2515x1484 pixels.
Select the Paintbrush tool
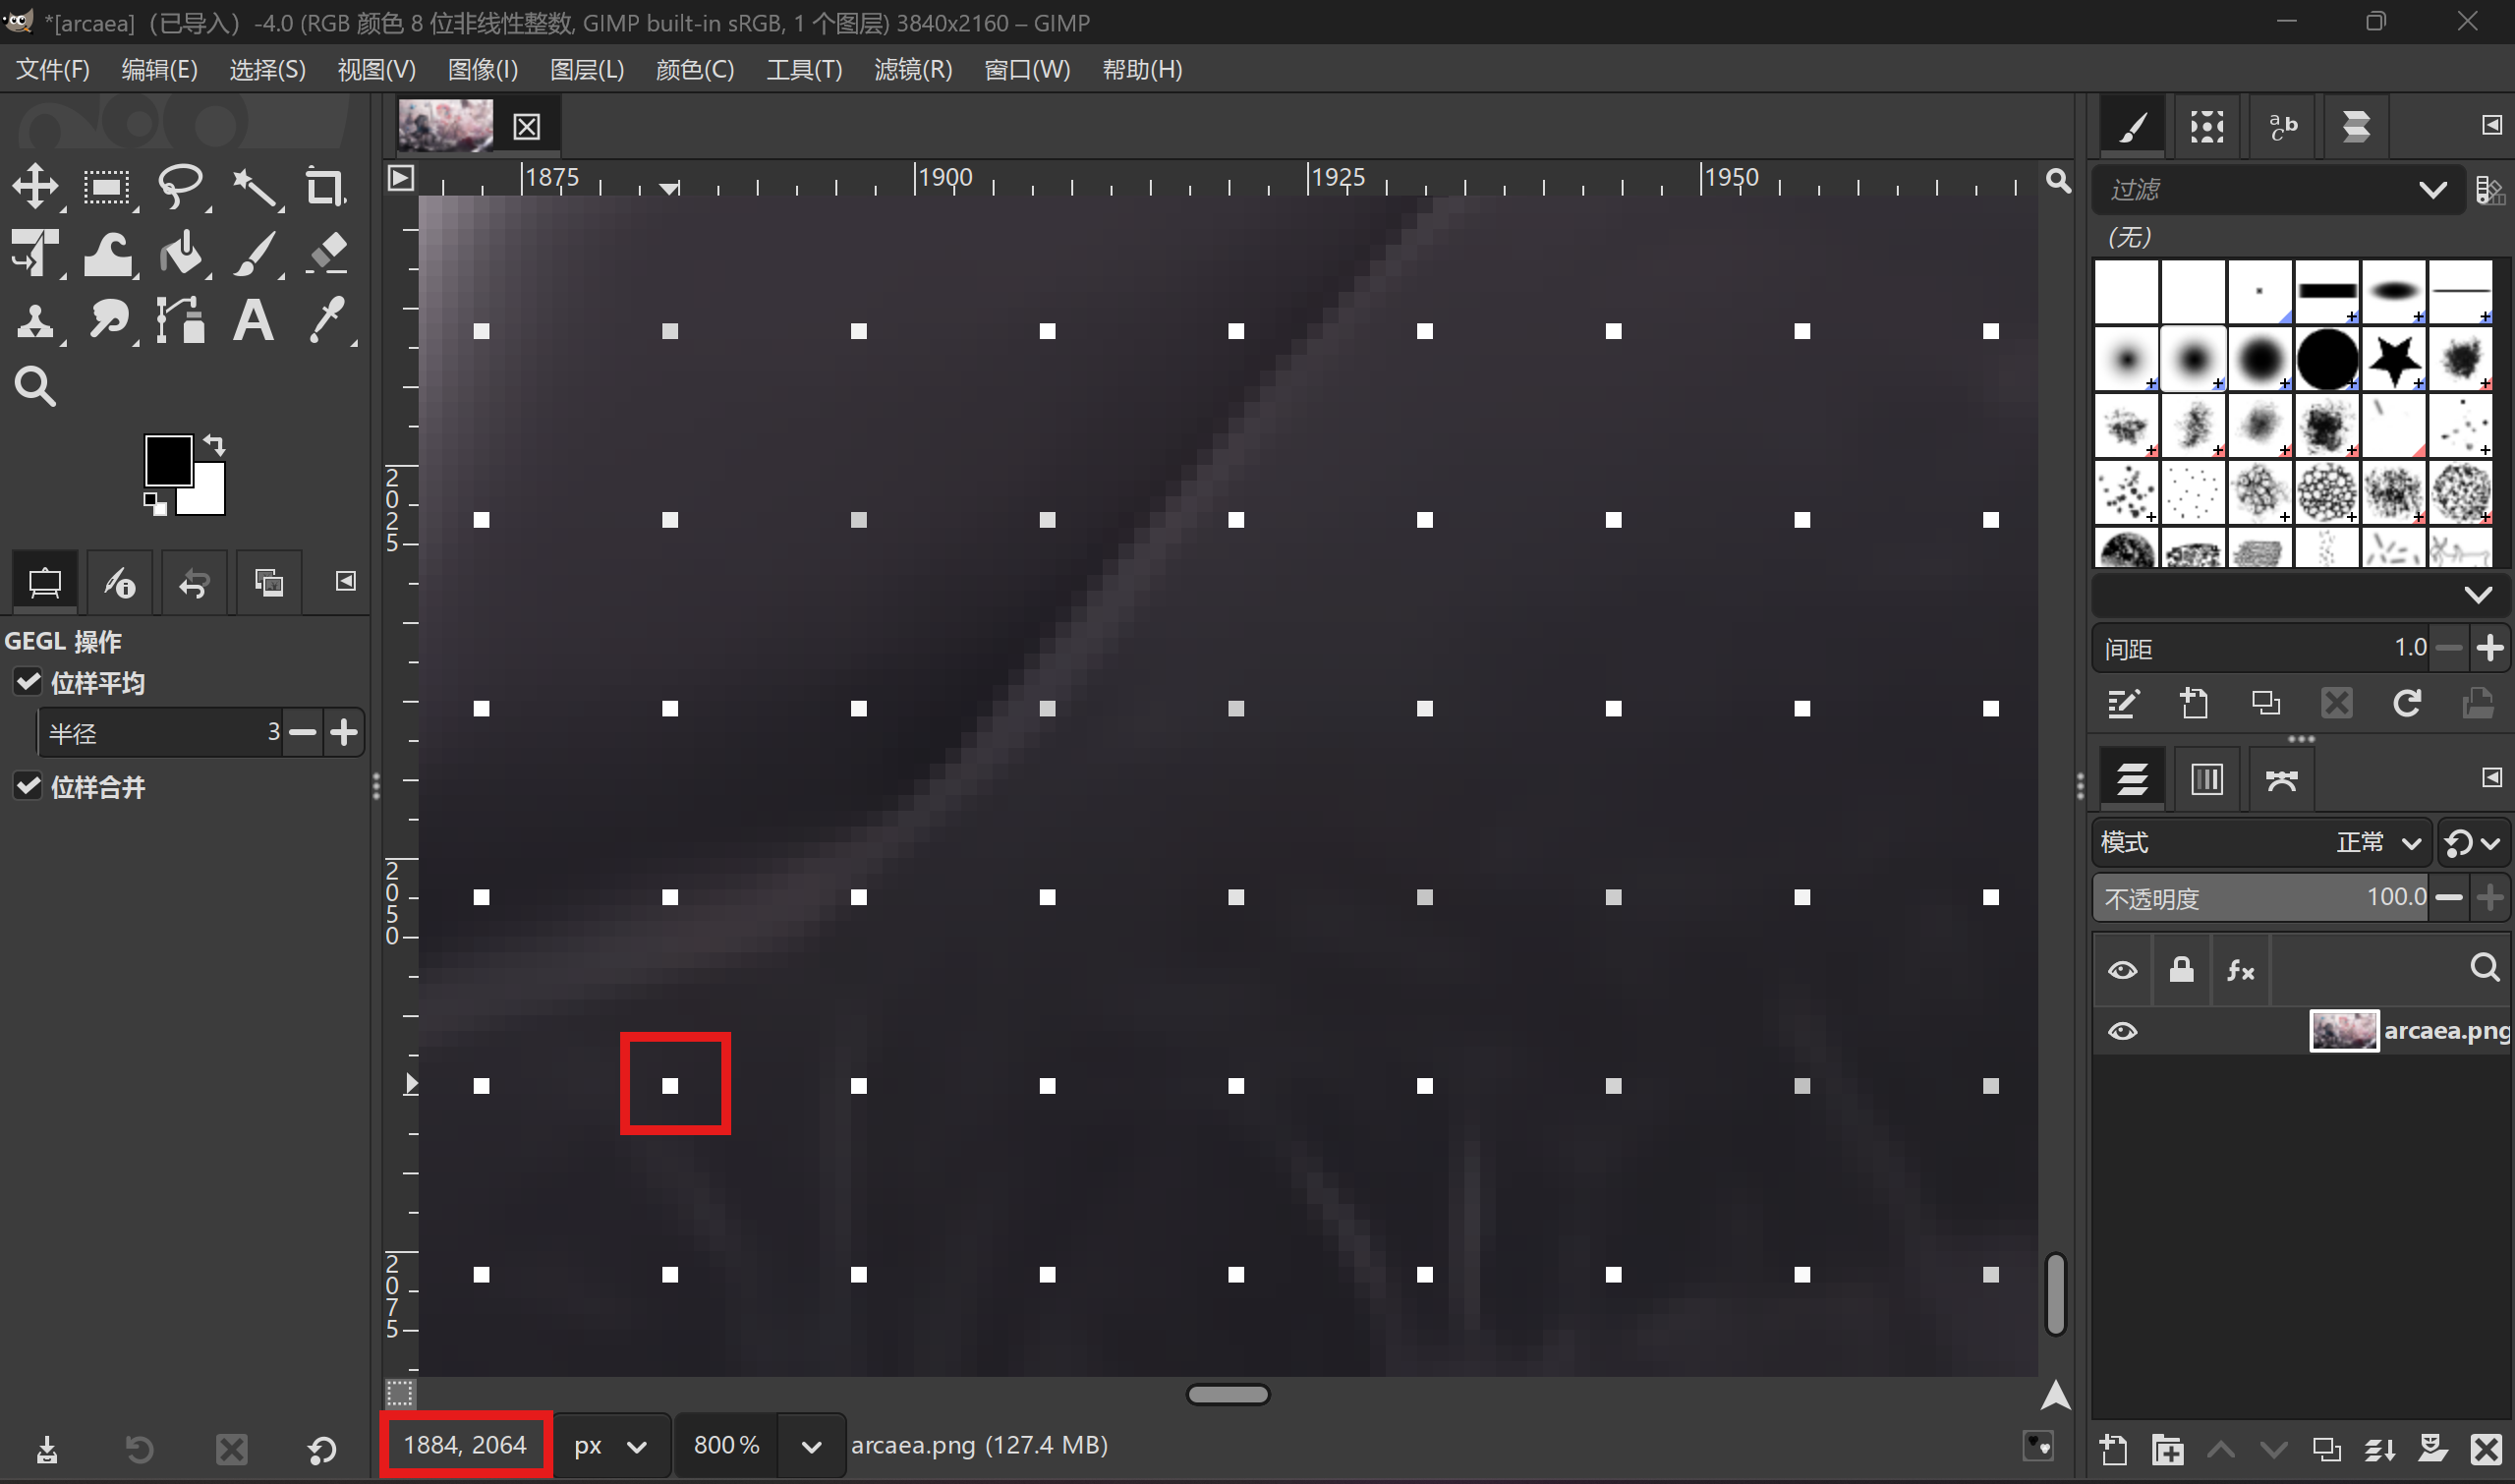pyautogui.click(x=255, y=253)
